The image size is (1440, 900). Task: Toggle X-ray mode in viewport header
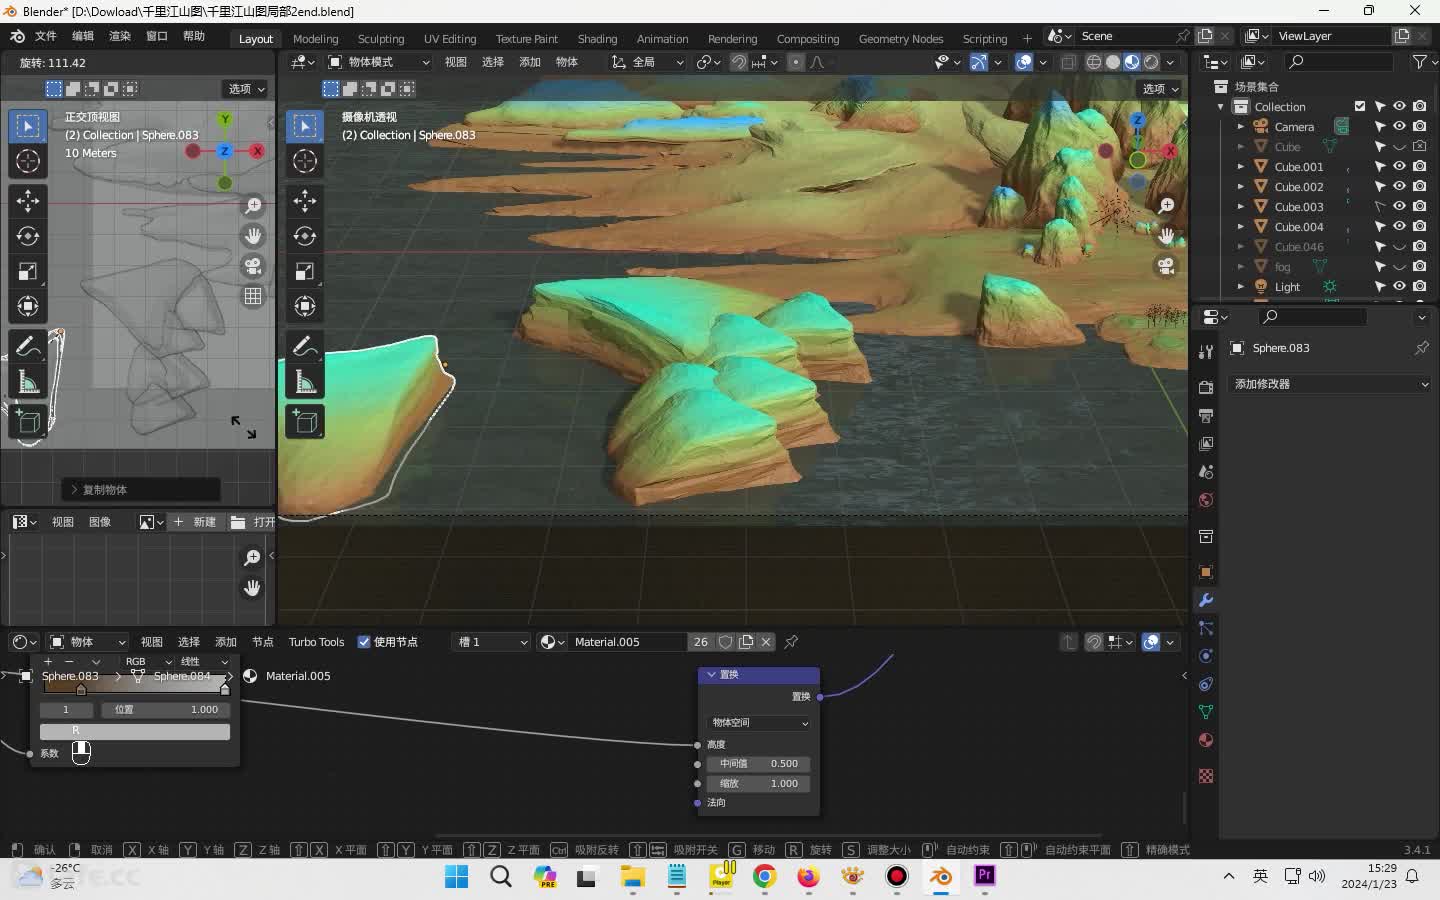point(1068,62)
